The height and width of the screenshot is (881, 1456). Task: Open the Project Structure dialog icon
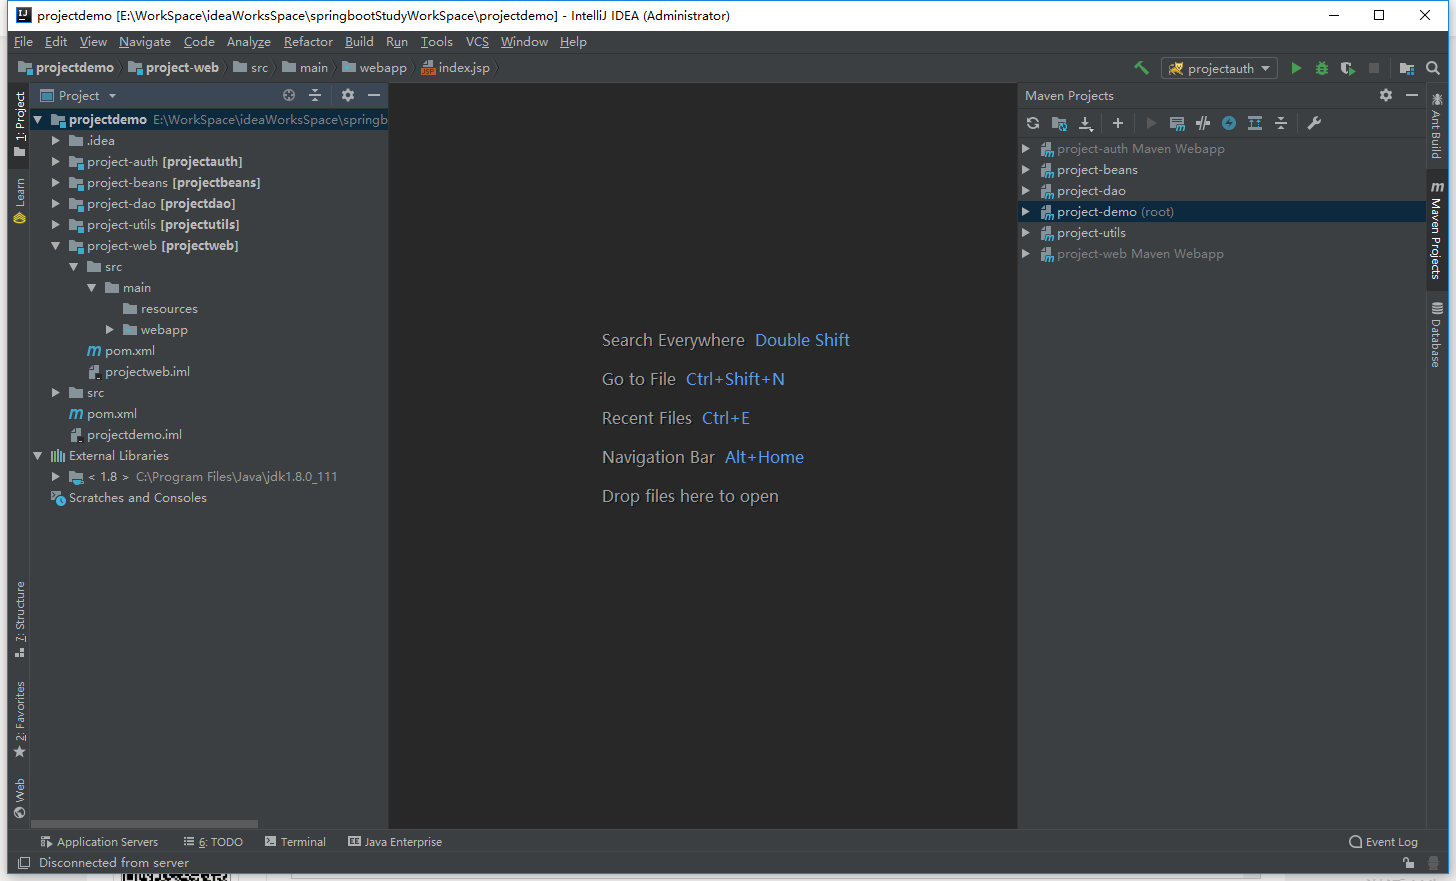pyautogui.click(x=1407, y=68)
